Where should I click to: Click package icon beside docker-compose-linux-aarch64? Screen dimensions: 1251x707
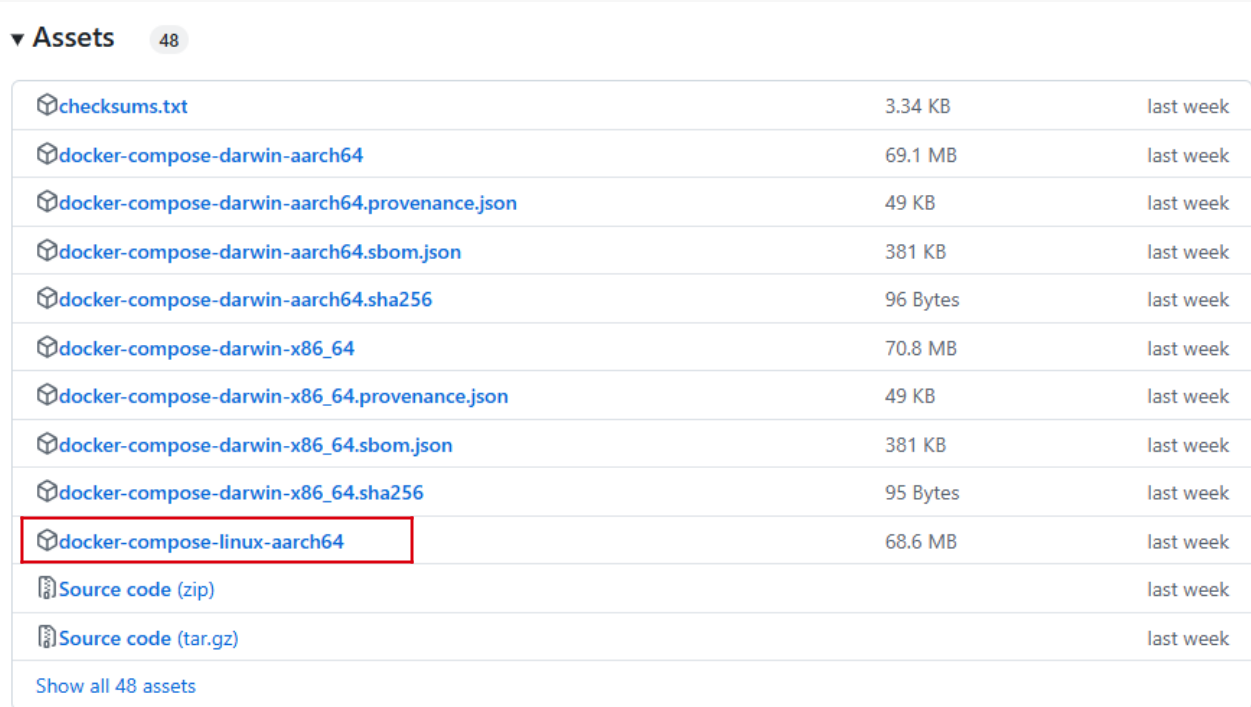[47, 540]
